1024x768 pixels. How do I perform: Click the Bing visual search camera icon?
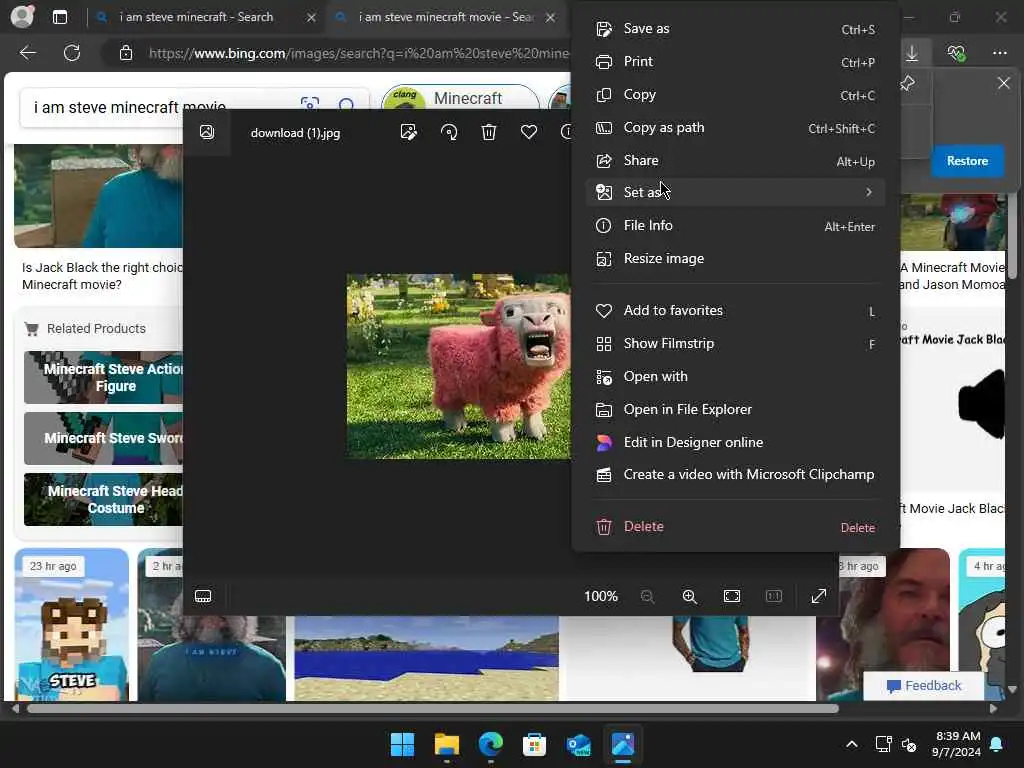[x=310, y=104]
